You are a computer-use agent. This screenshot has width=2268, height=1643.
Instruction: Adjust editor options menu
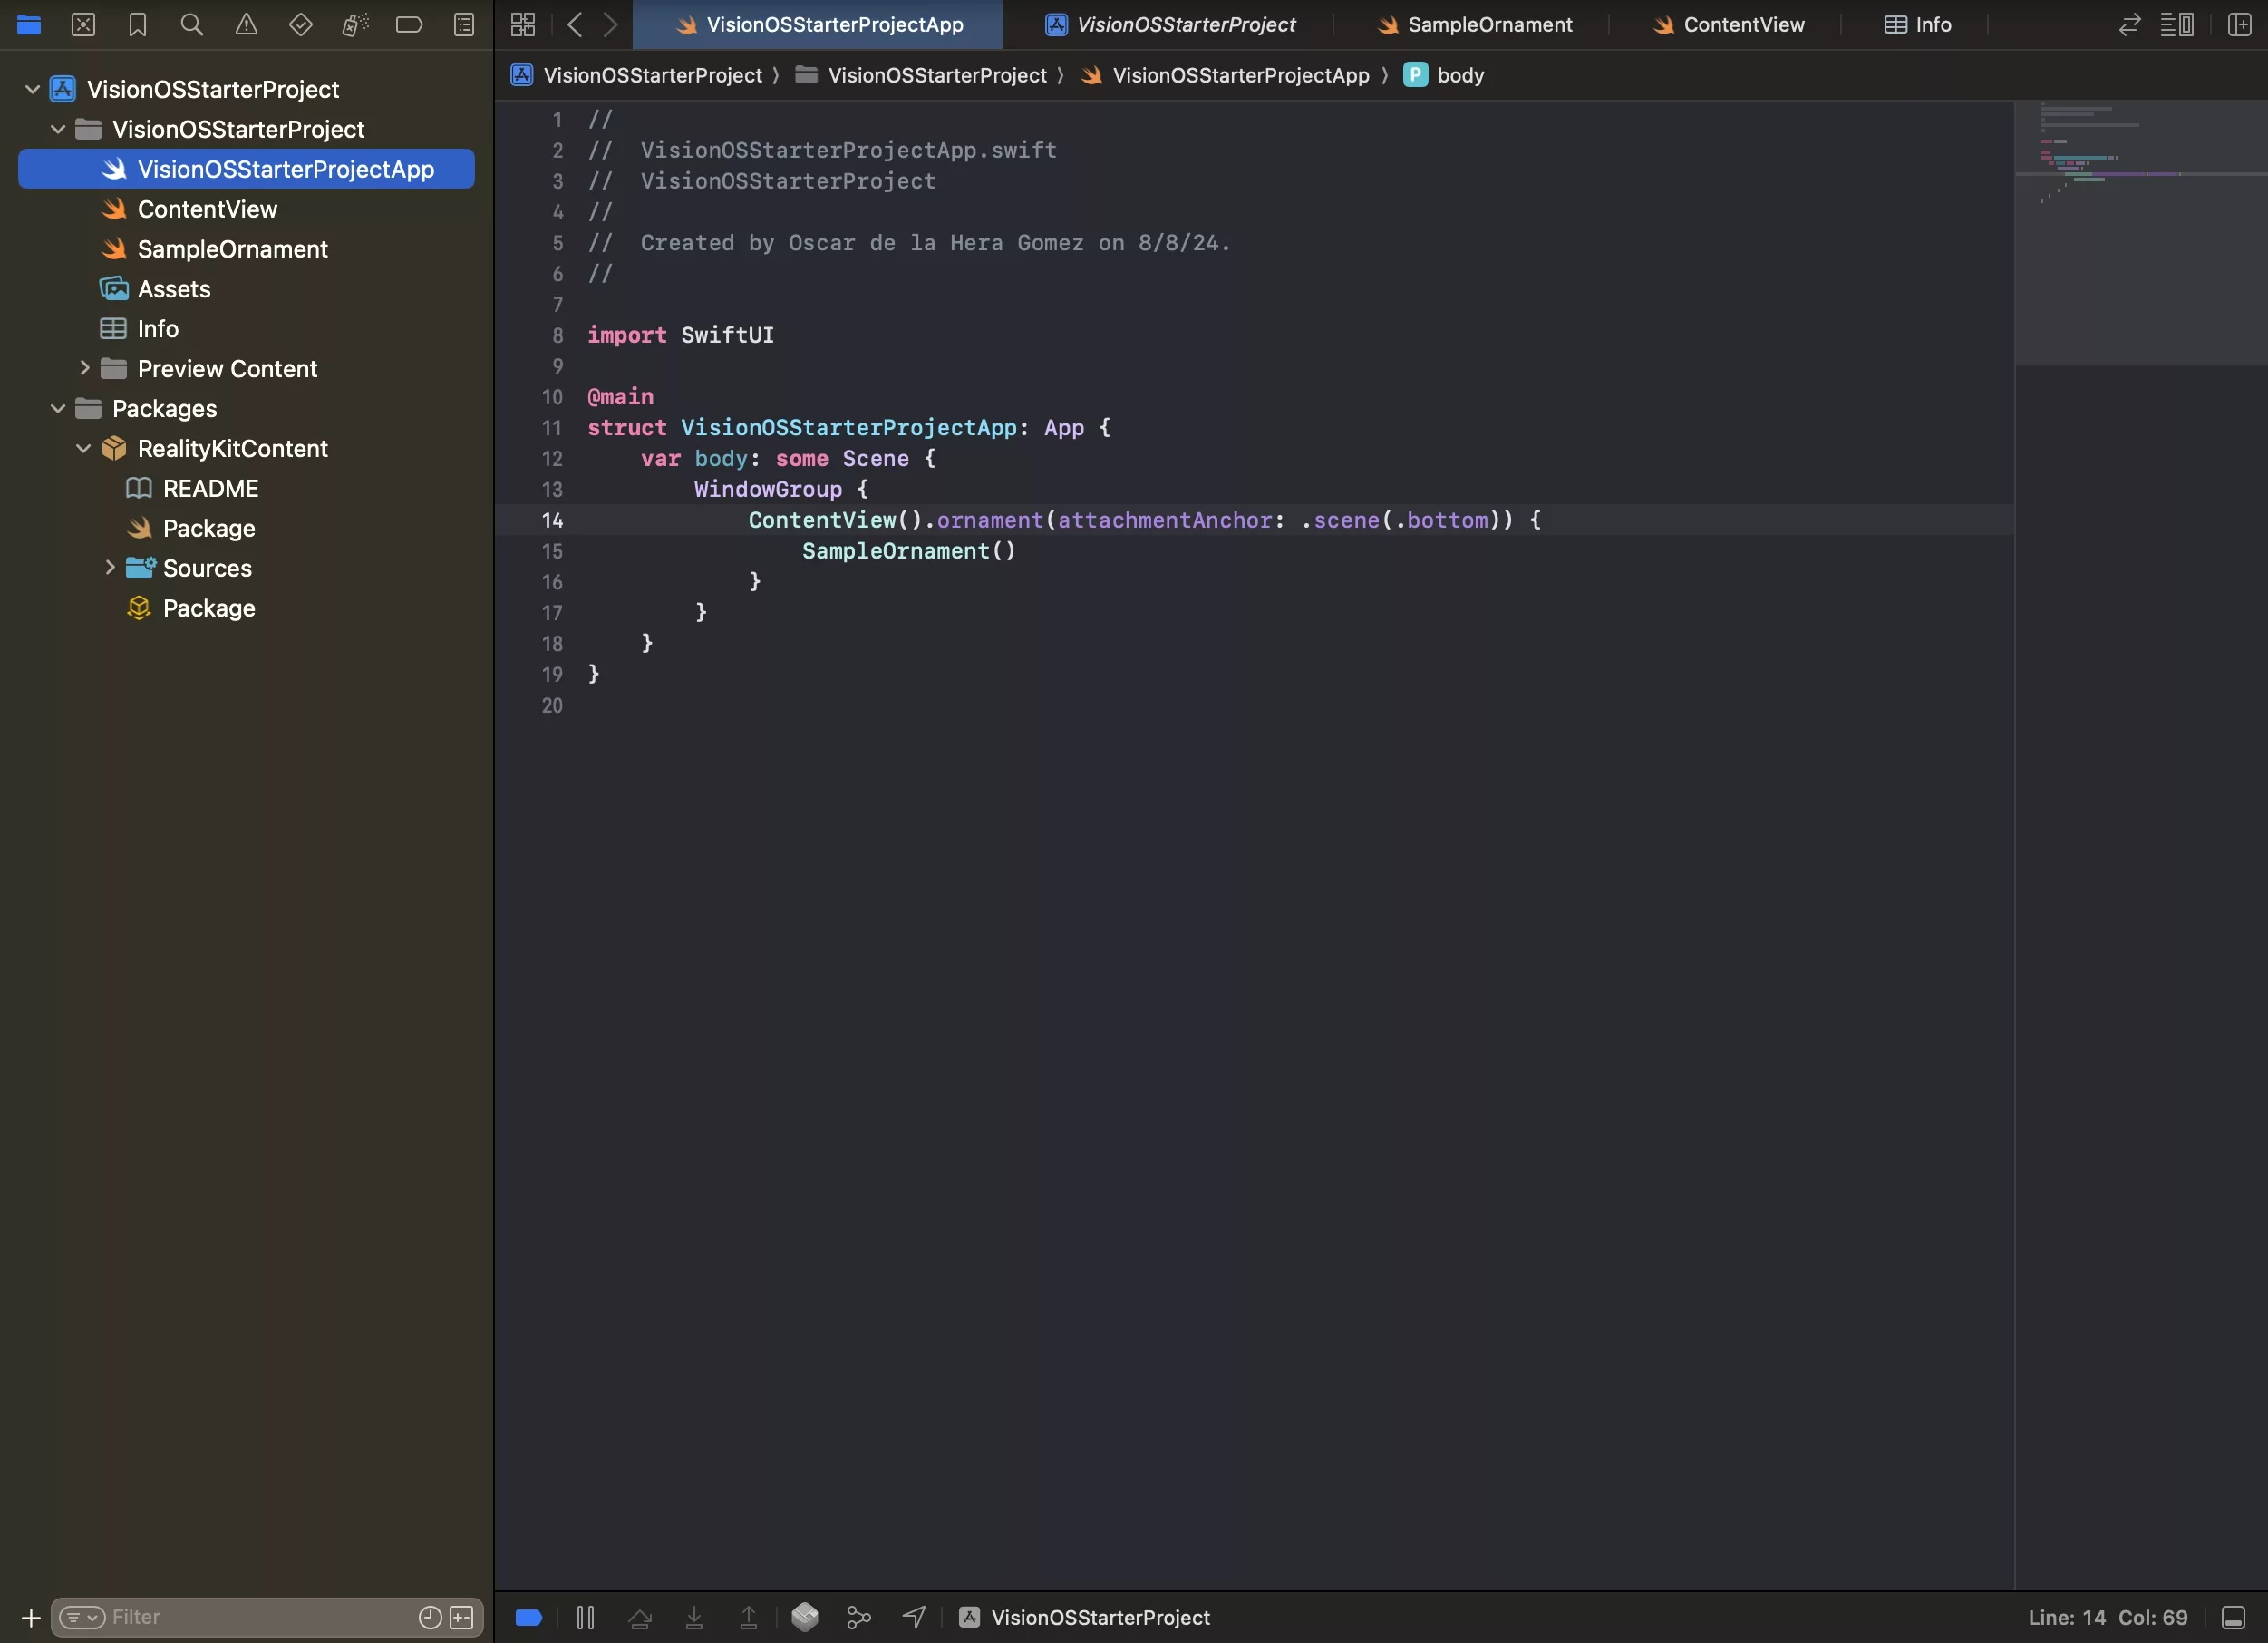2177,25
